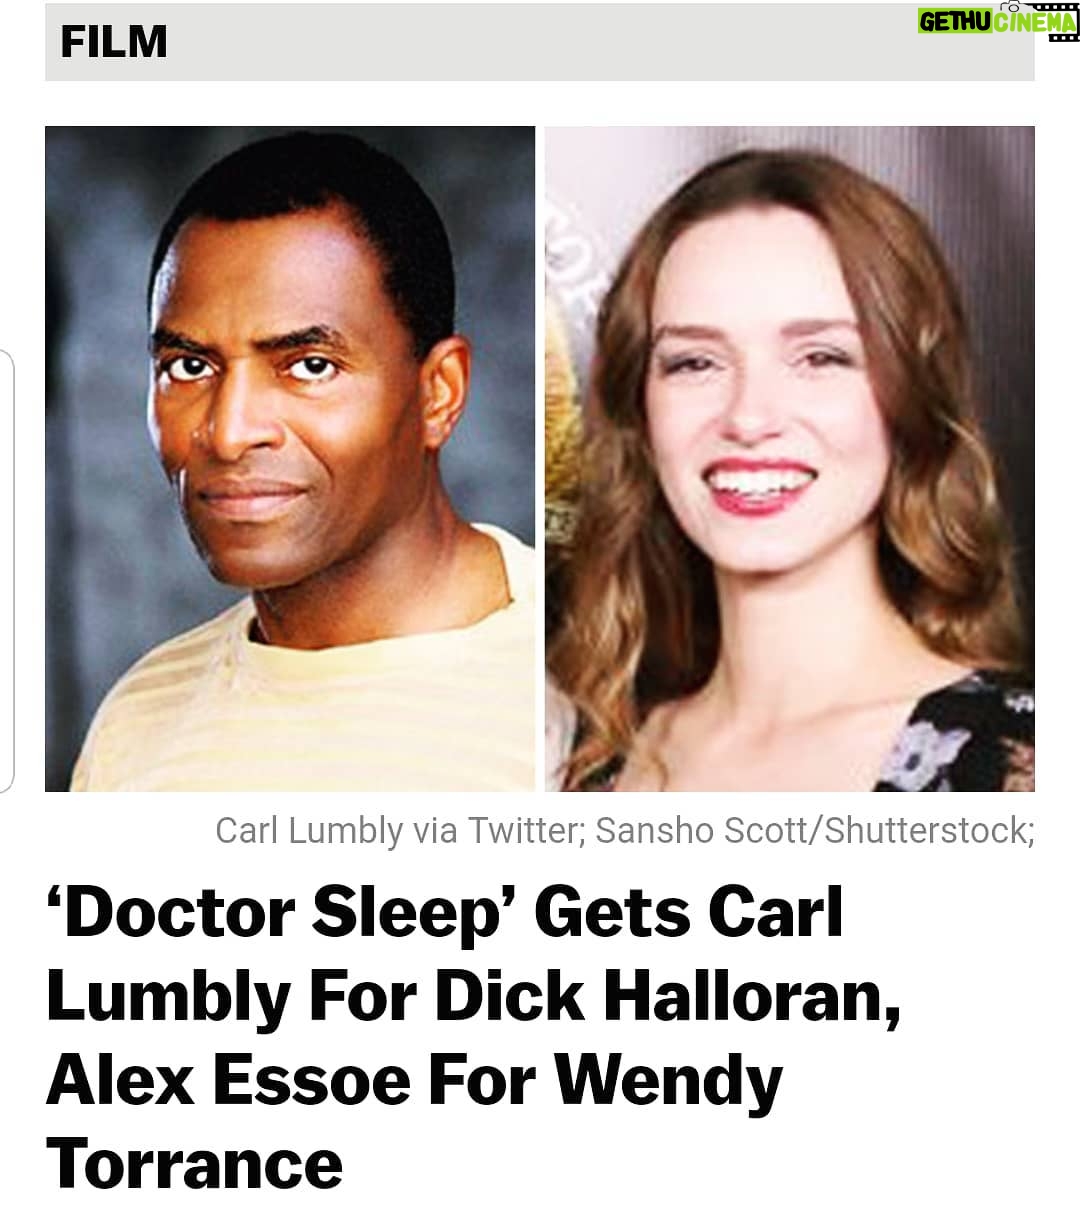The width and height of the screenshot is (1080, 1224).
Task: Click the green GETHU block in the logo
Action: click(x=955, y=22)
